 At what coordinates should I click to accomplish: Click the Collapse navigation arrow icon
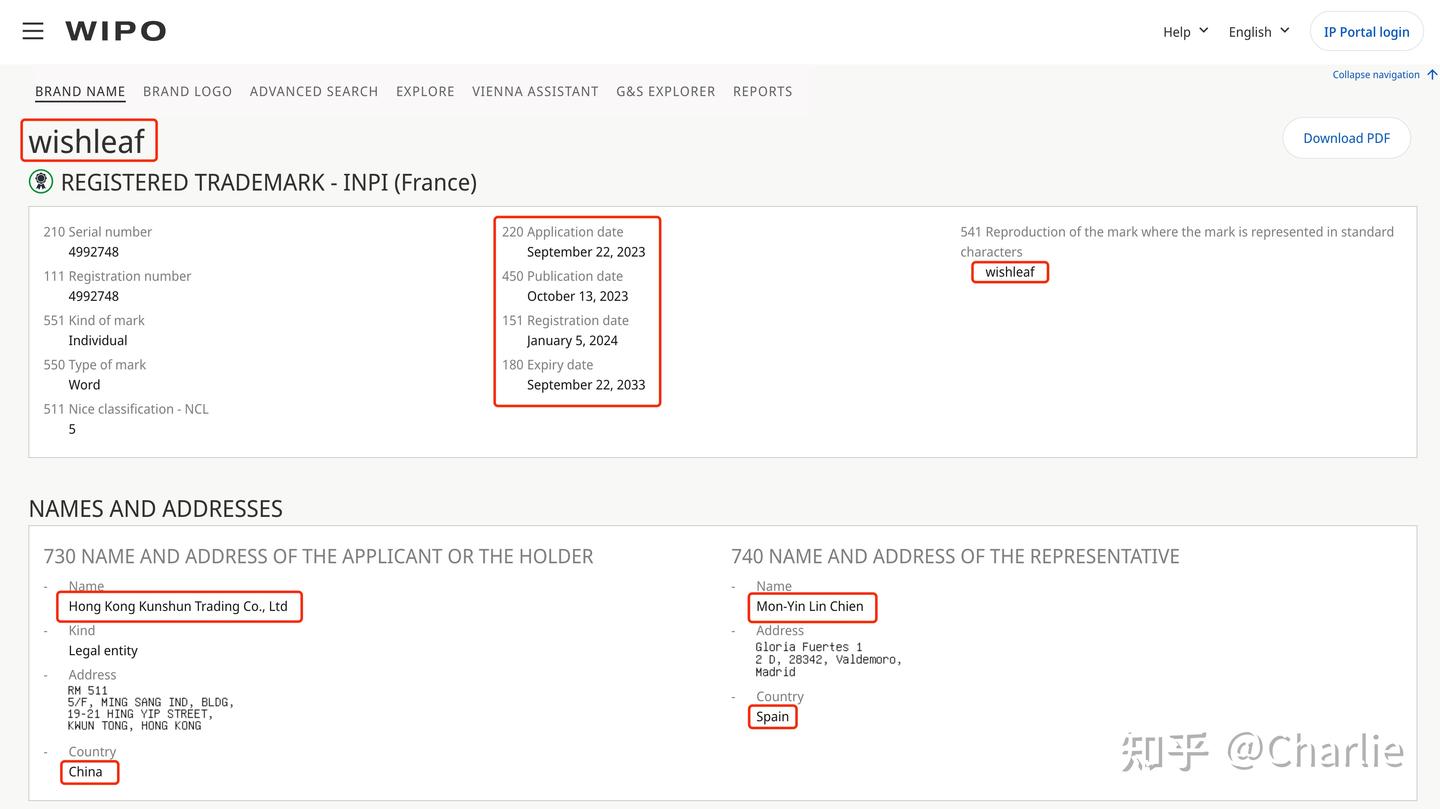(x=1432, y=74)
